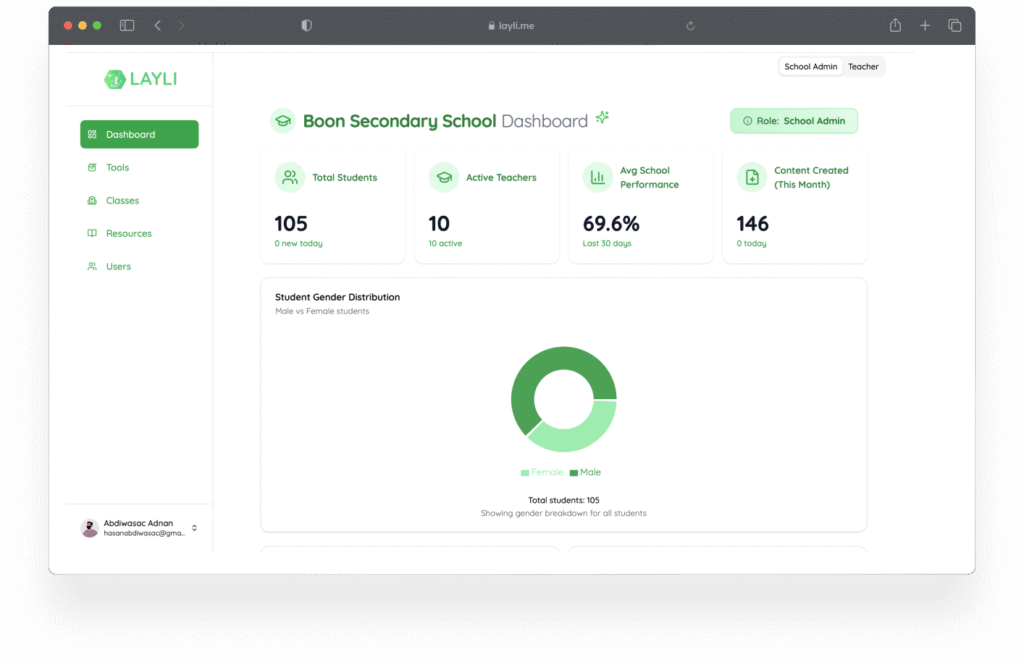Switch to Teacher role view

coord(863,67)
